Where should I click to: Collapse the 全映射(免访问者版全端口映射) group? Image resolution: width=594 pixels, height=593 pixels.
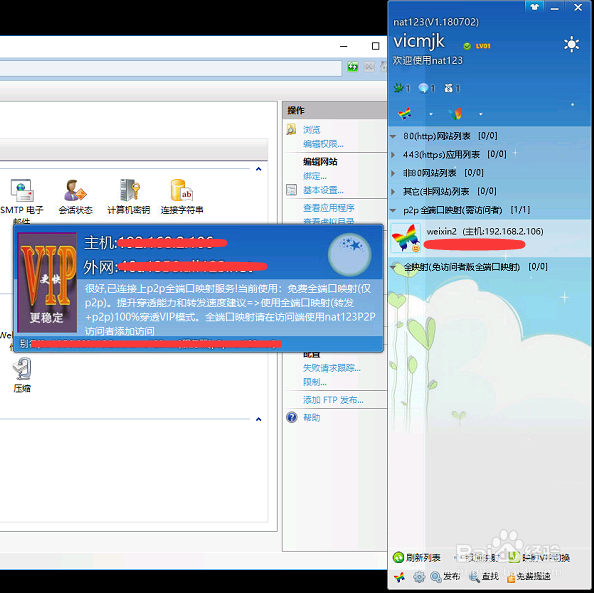pos(393,267)
